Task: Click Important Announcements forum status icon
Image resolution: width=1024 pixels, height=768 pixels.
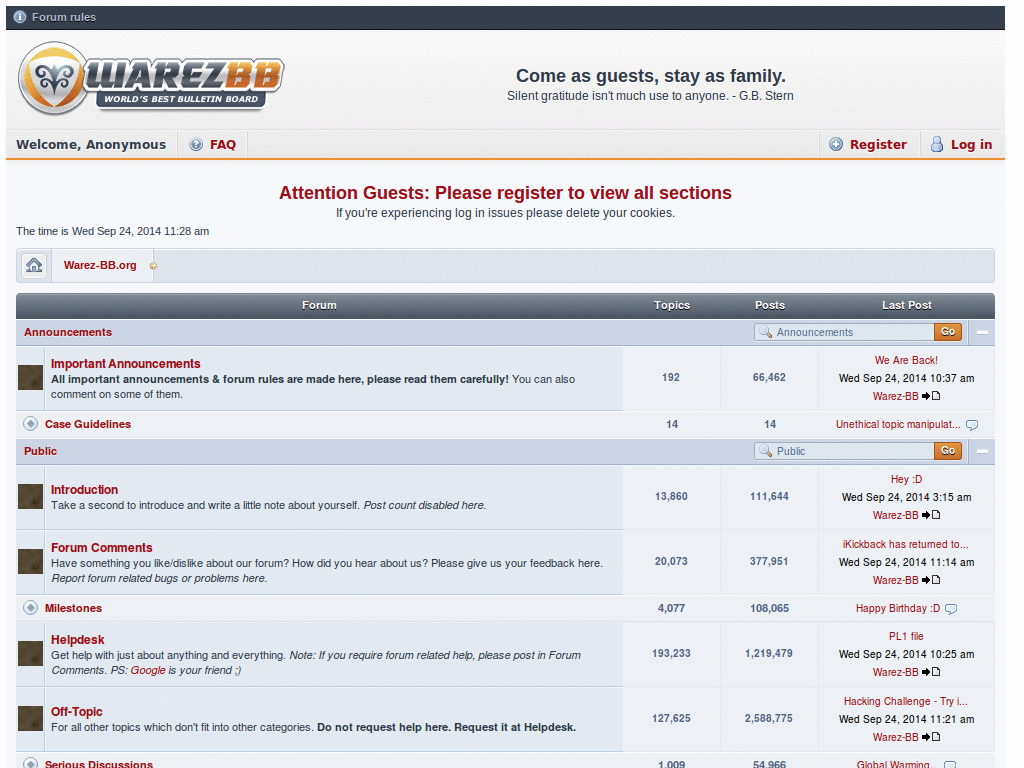Action: click(30, 377)
